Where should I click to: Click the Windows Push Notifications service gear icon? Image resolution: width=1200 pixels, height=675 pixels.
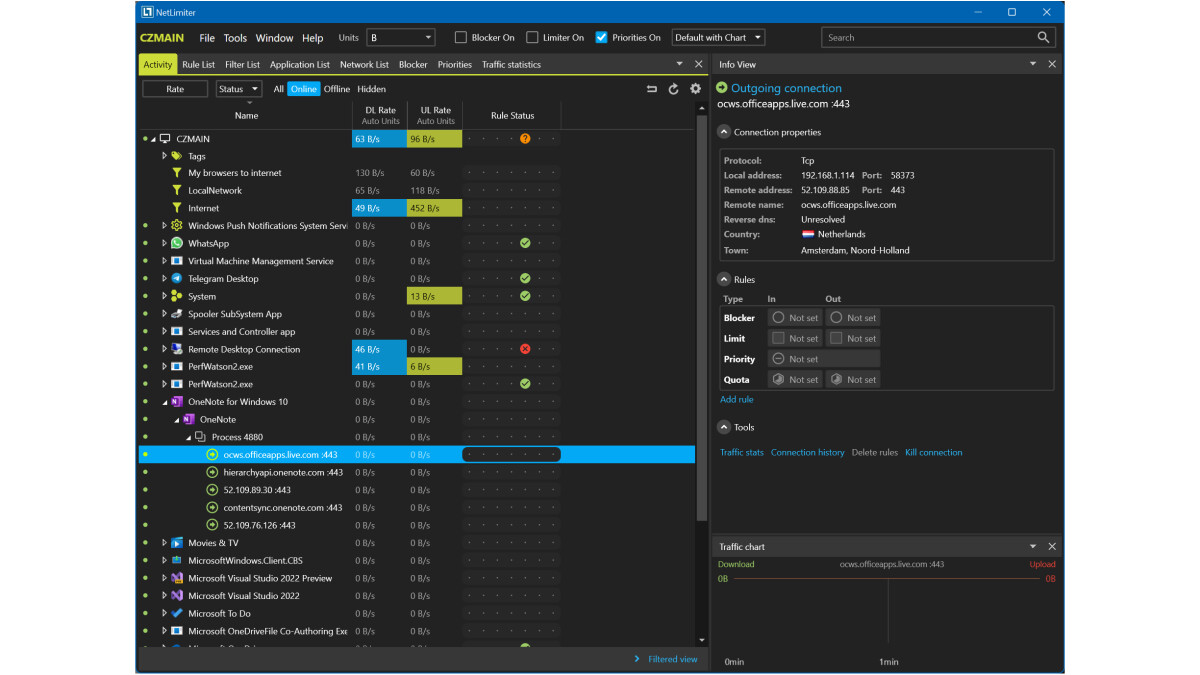tap(177, 226)
